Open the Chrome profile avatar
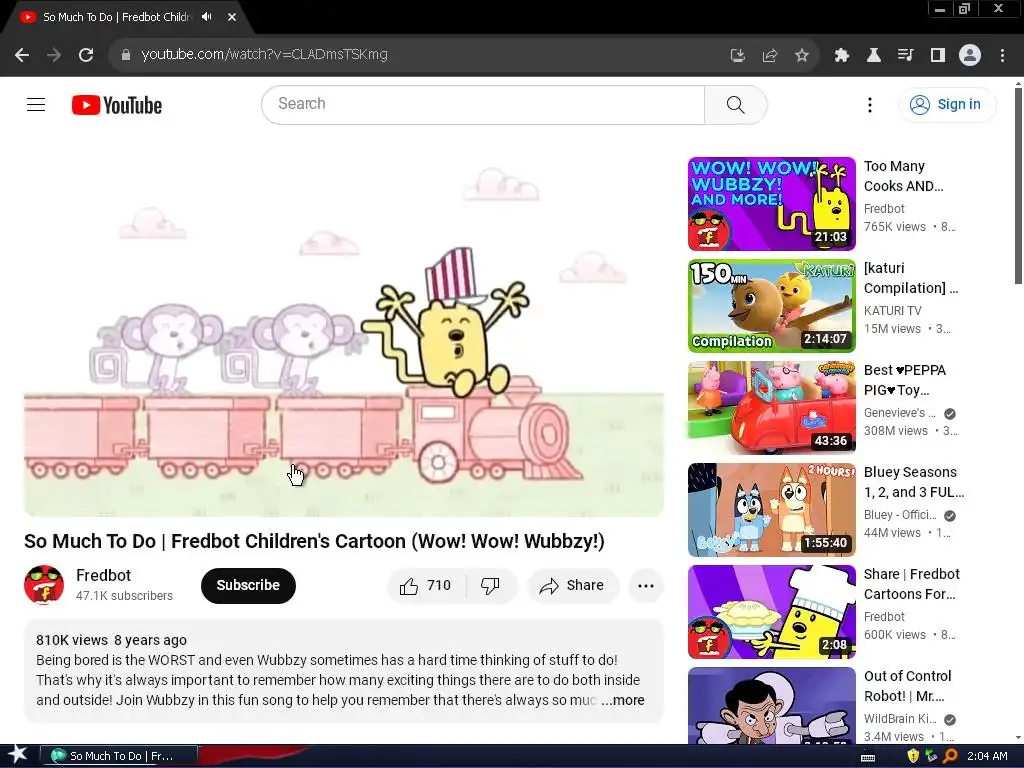 point(970,55)
